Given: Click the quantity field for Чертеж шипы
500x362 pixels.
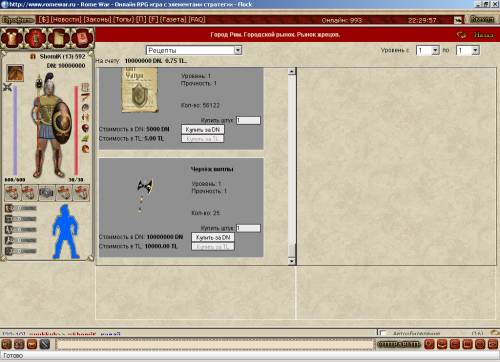Looking at the screenshot, I should pos(248,228).
